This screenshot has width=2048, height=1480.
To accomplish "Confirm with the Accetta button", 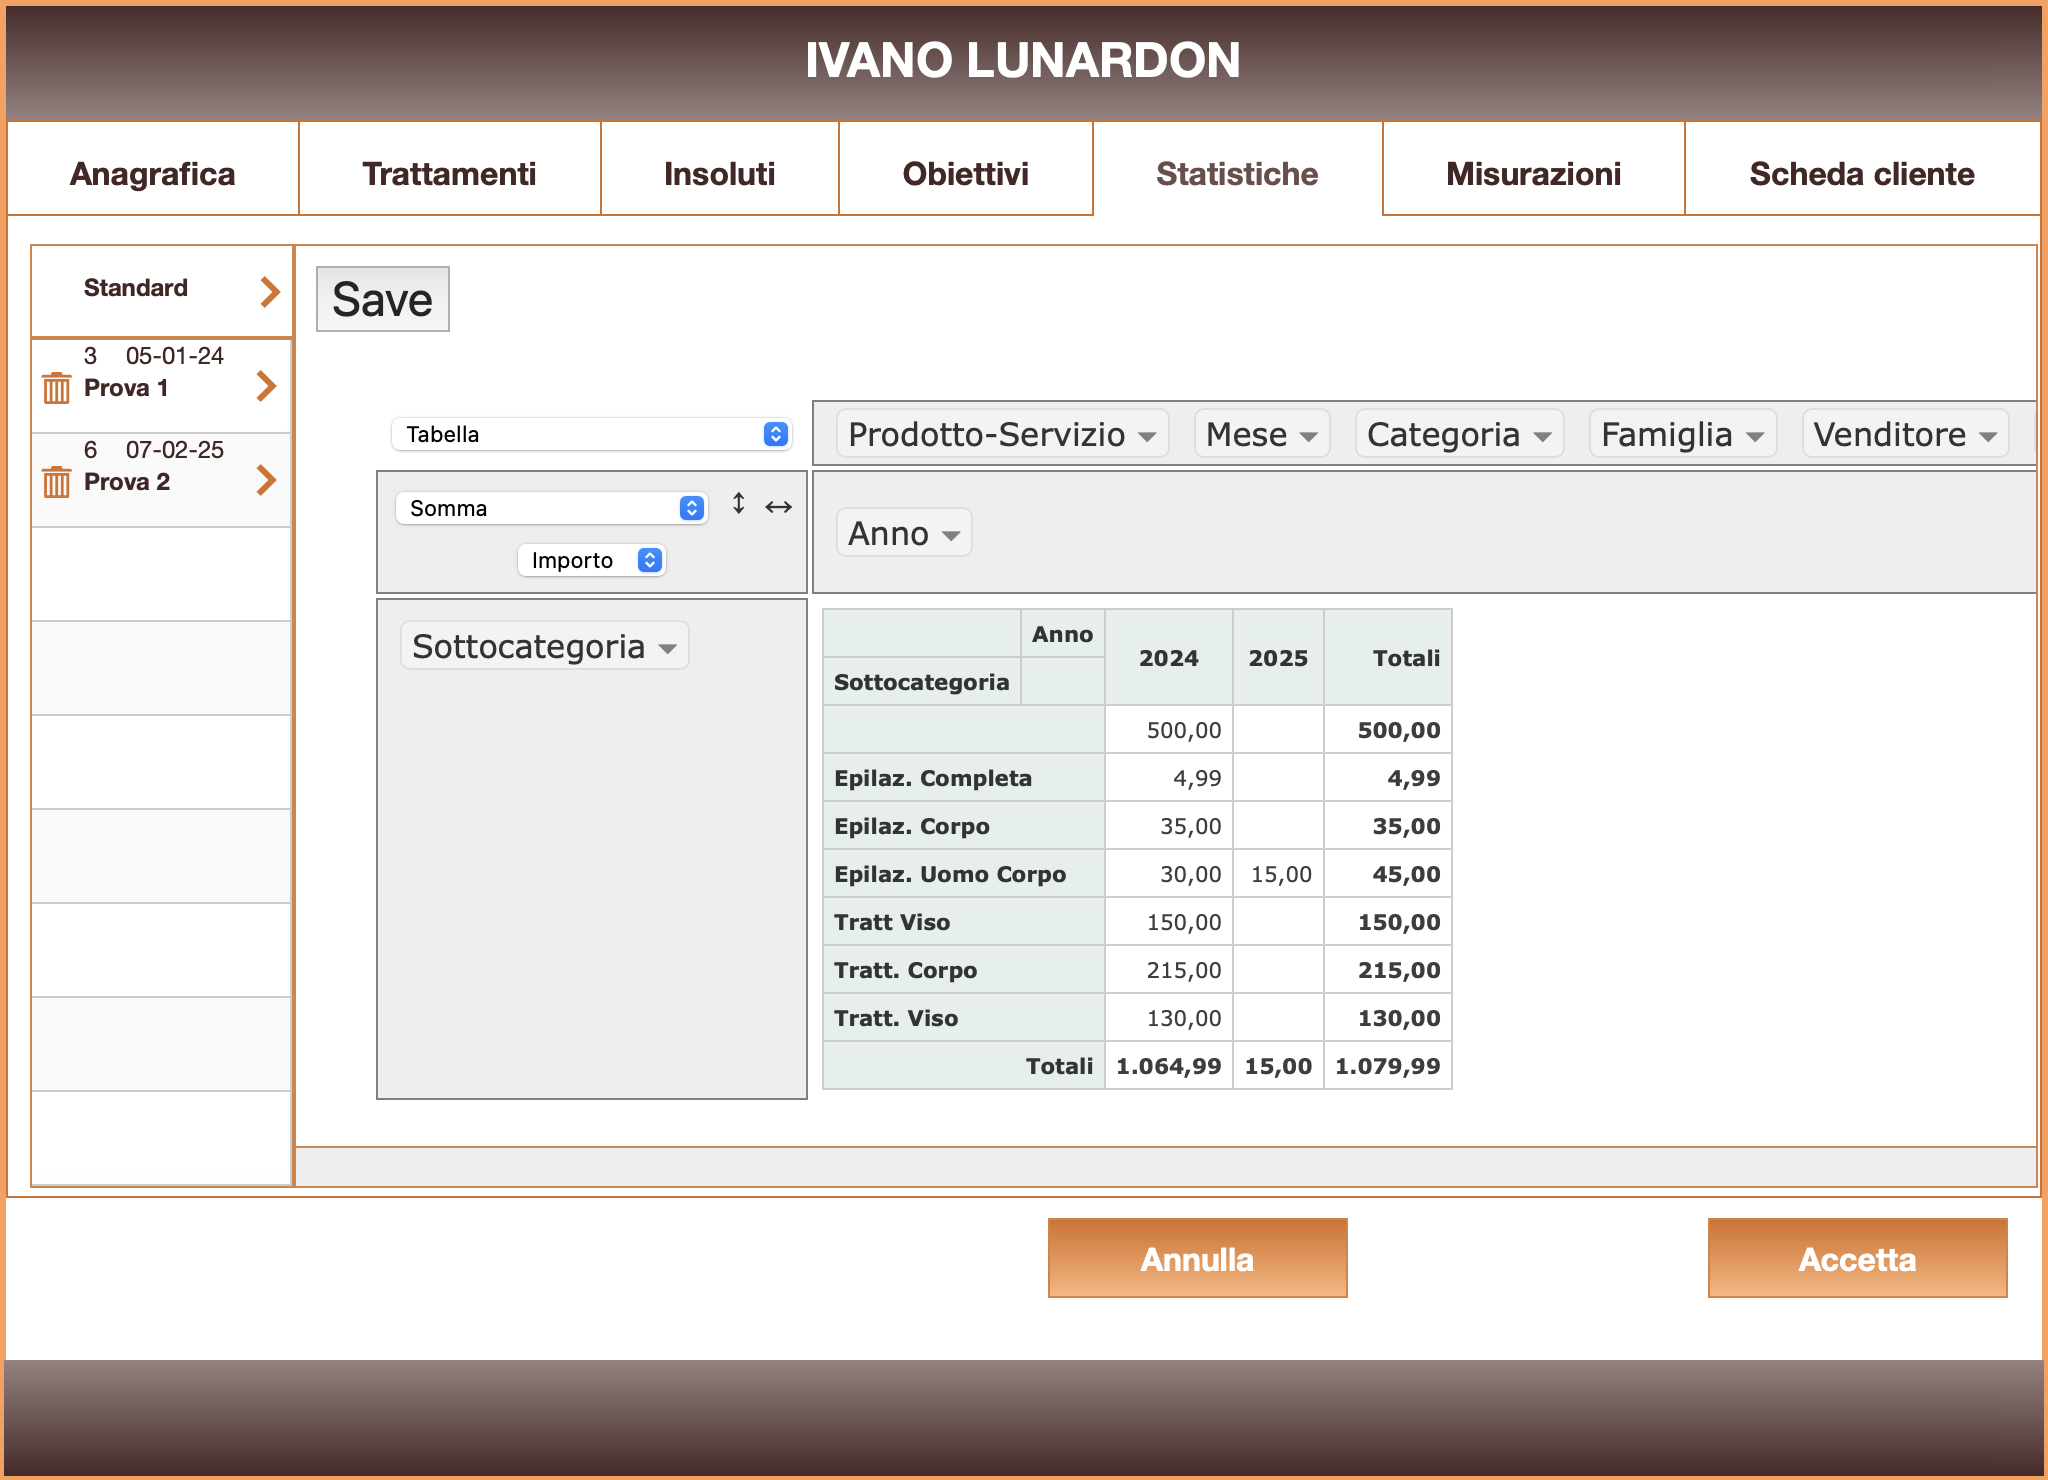I will click(x=1857, y=1258).
